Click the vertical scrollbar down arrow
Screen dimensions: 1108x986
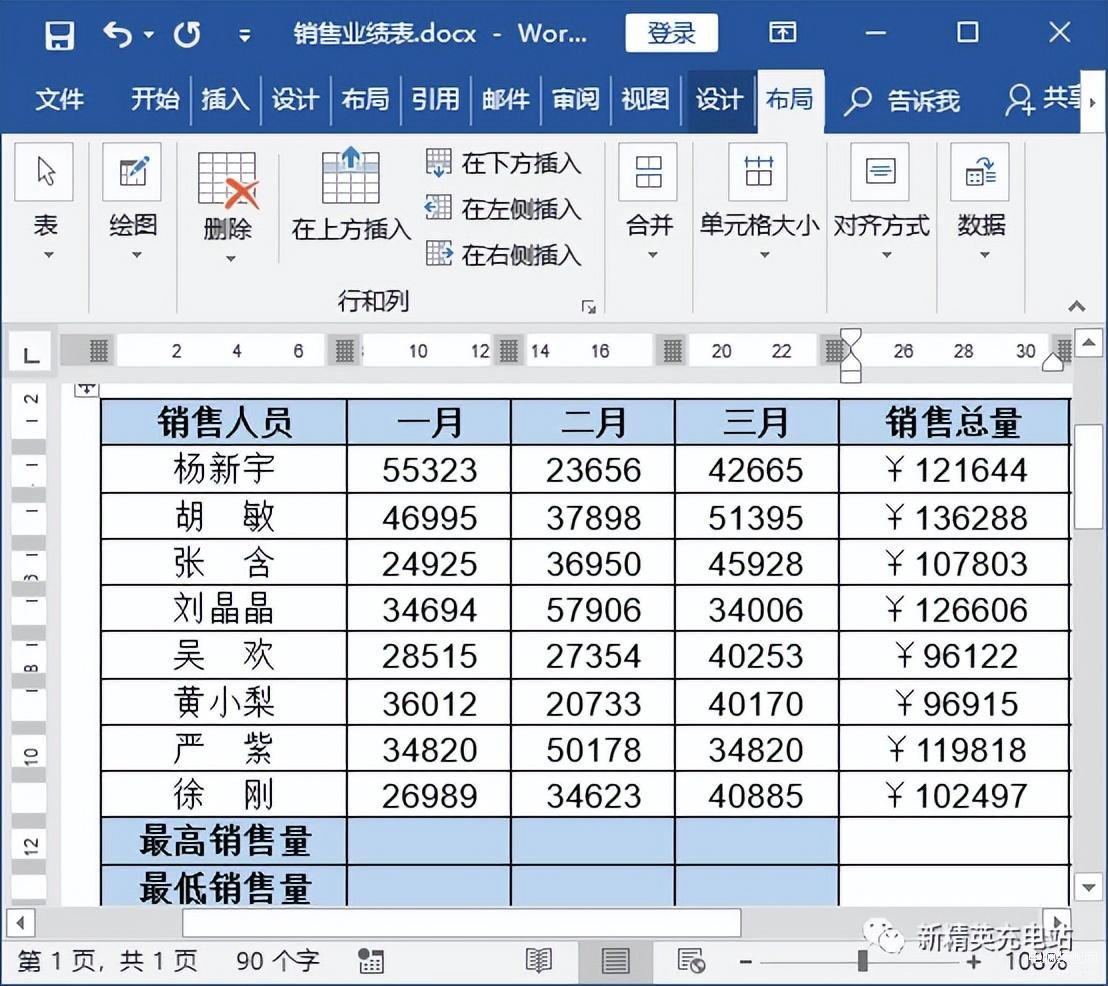[1088, 887]
